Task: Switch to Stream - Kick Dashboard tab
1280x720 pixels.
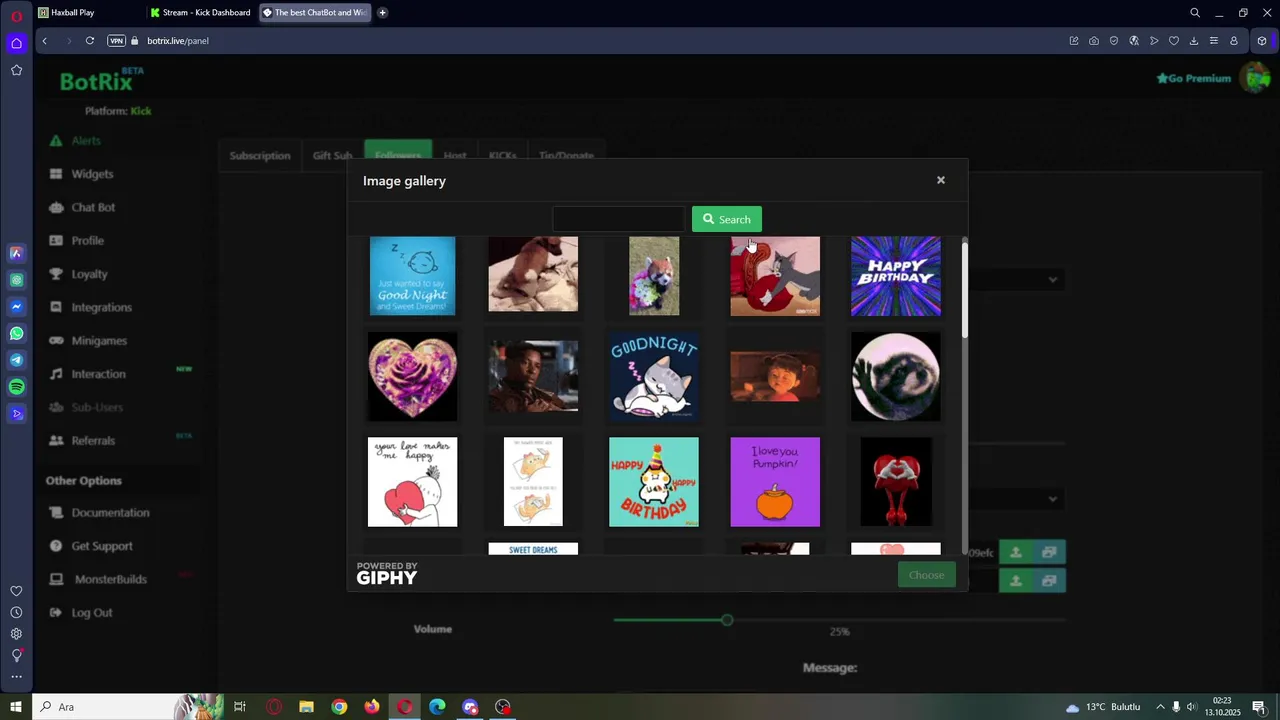Action: click(200, 13)
